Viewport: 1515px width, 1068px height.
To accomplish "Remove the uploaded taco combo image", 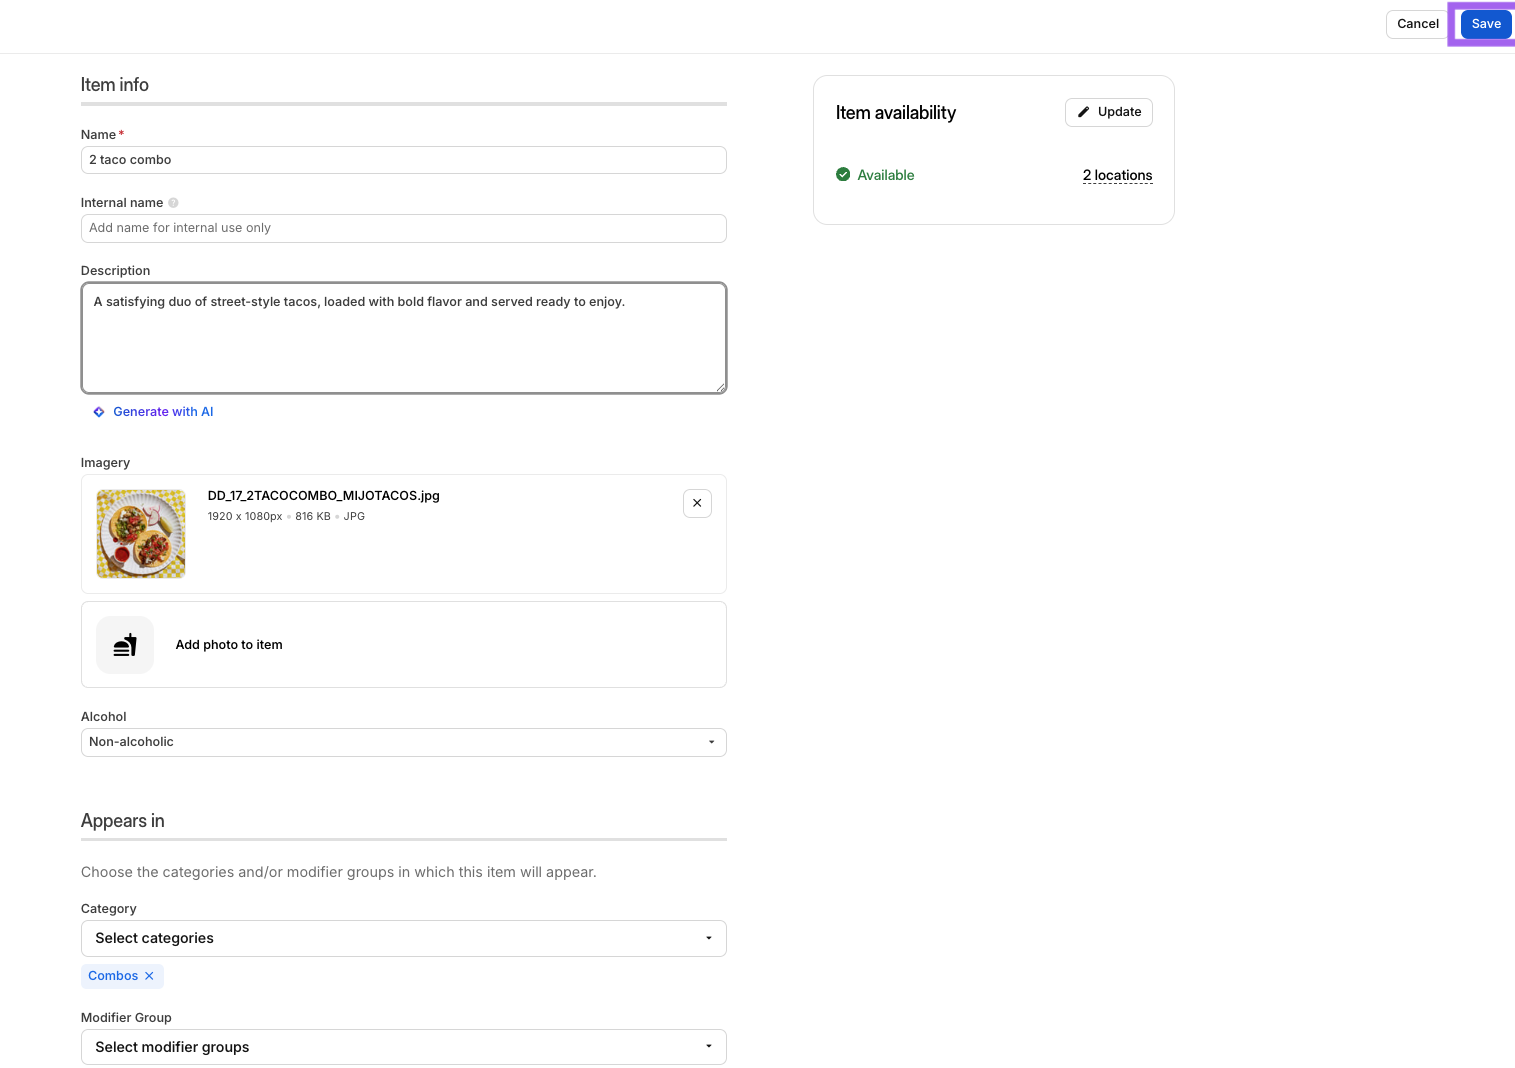I will [x=697, y=503].
